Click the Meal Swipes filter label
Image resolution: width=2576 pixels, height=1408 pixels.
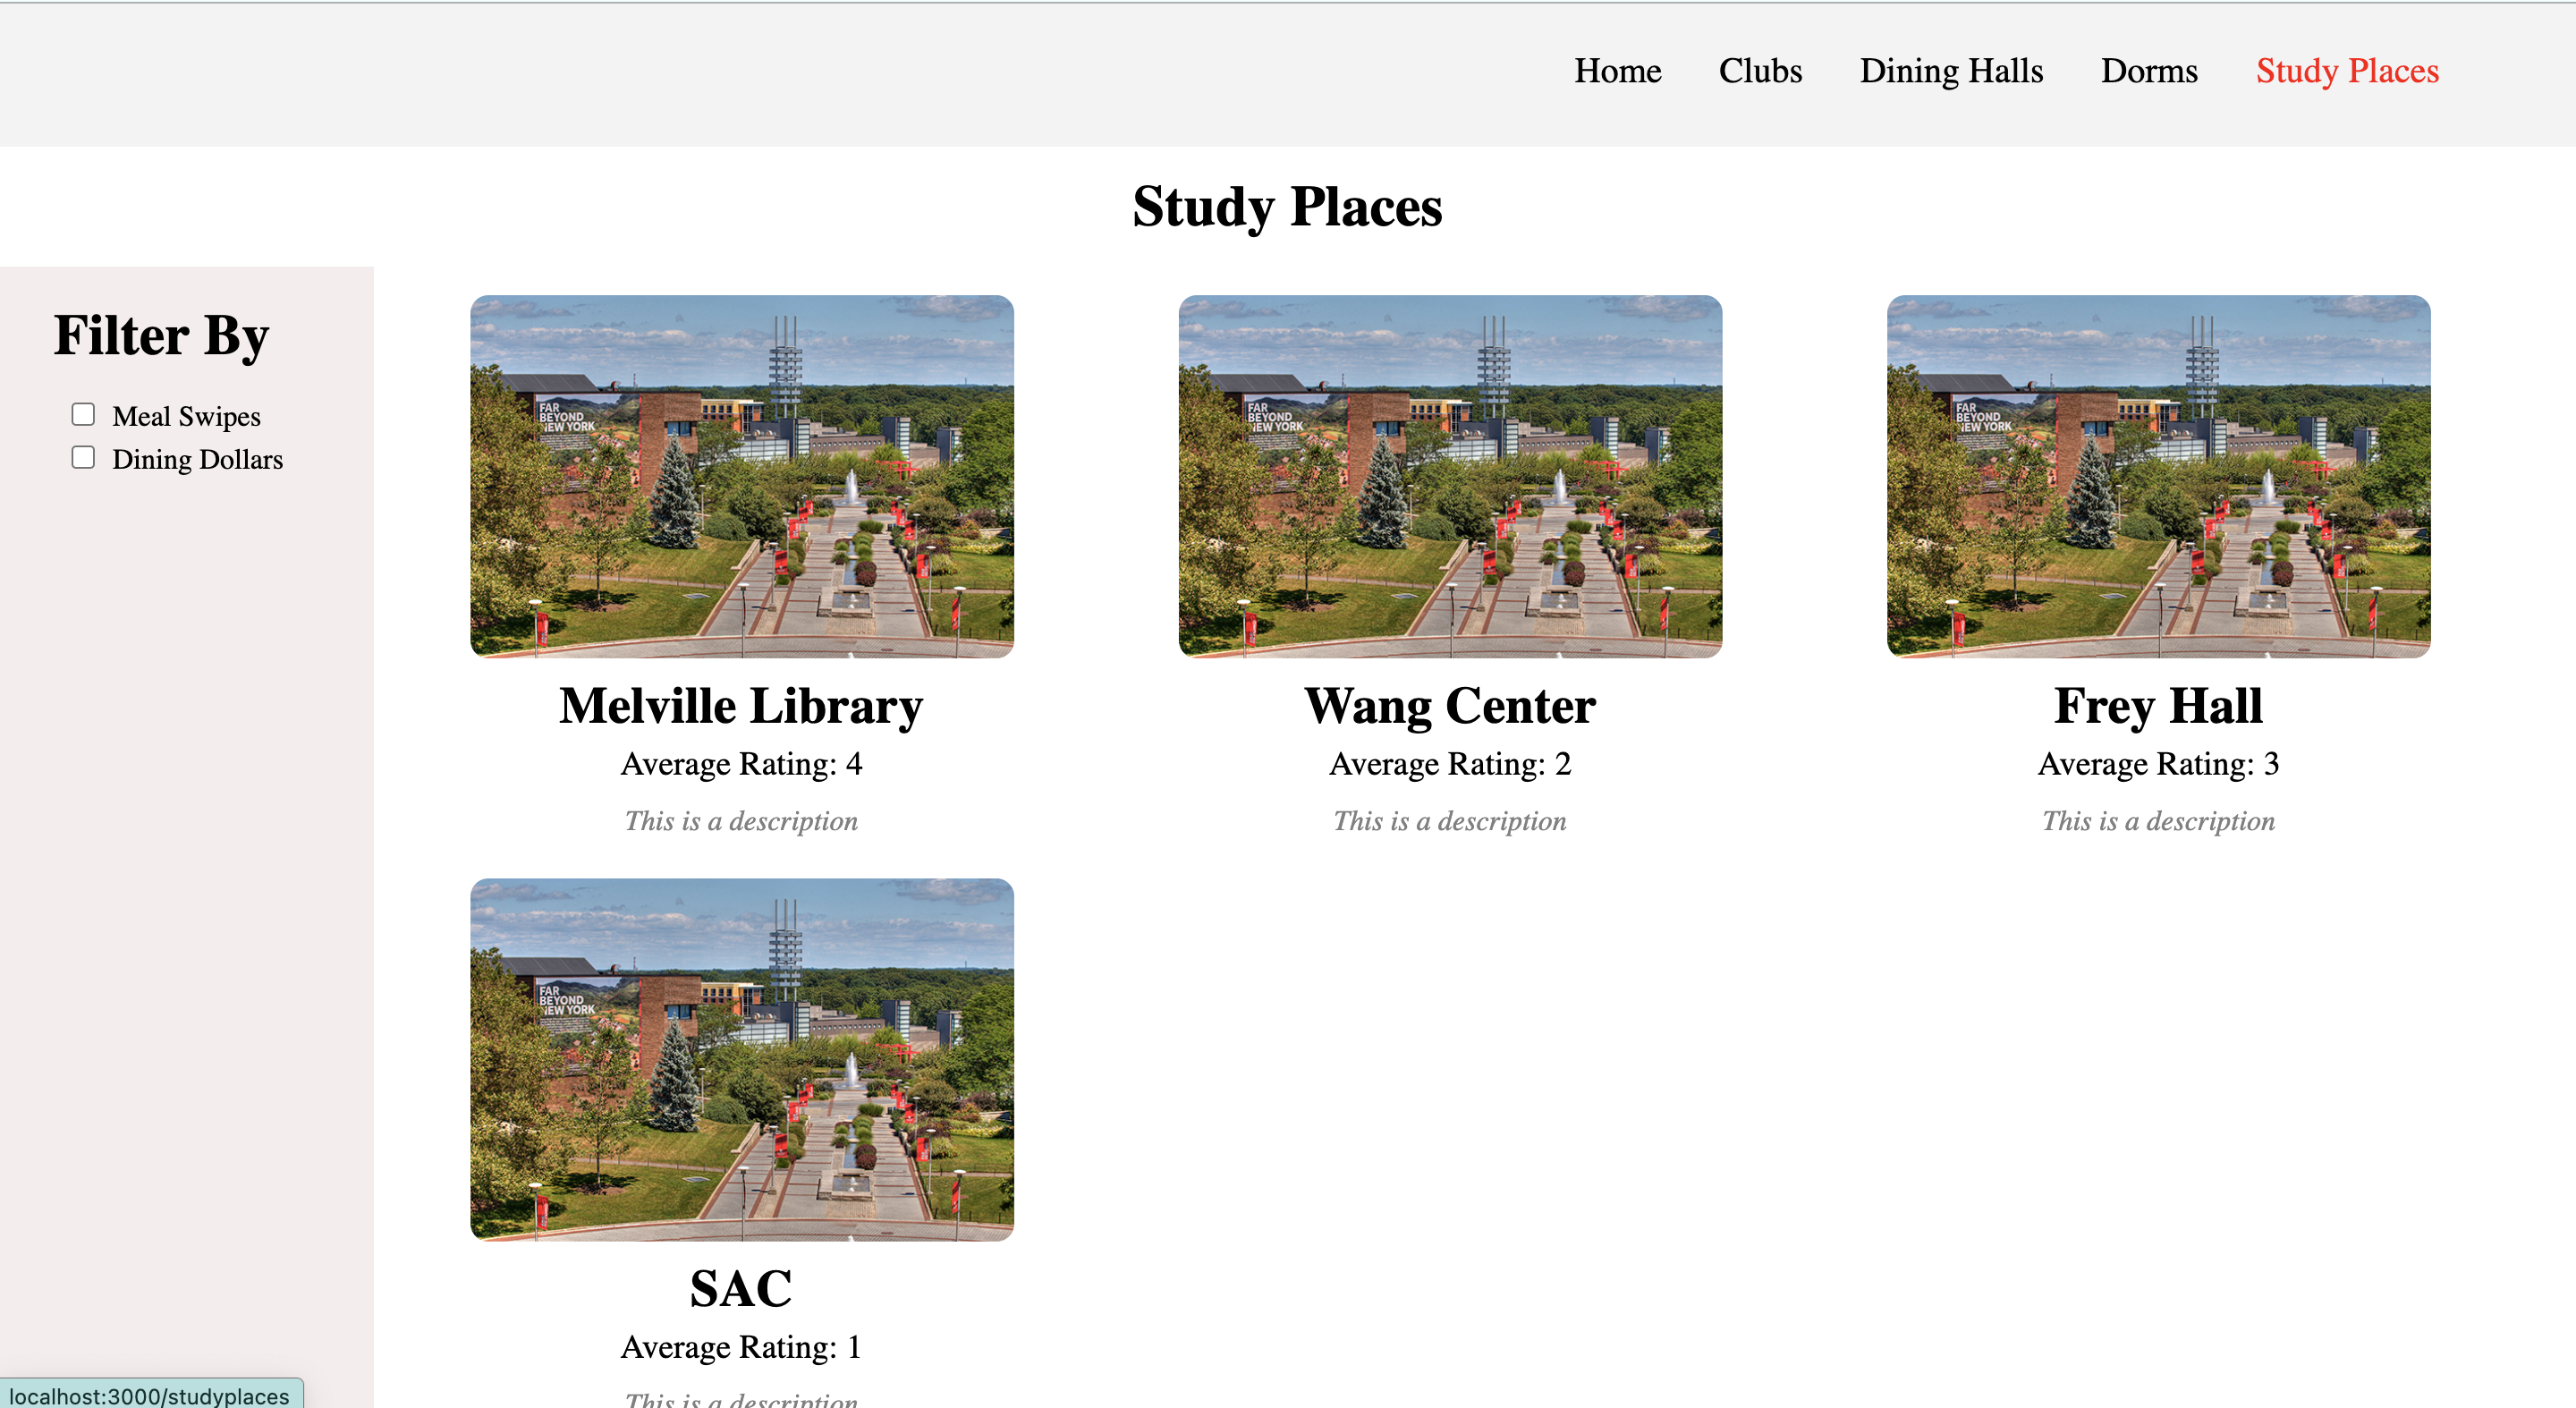click(186, 416)
